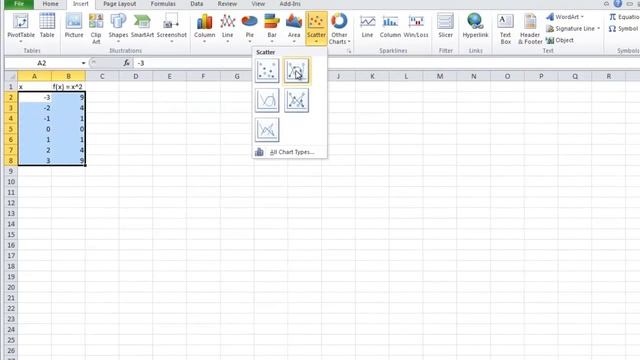Open Other Charts menu
This screenshot has width=640, height=360.
[339, 28]
